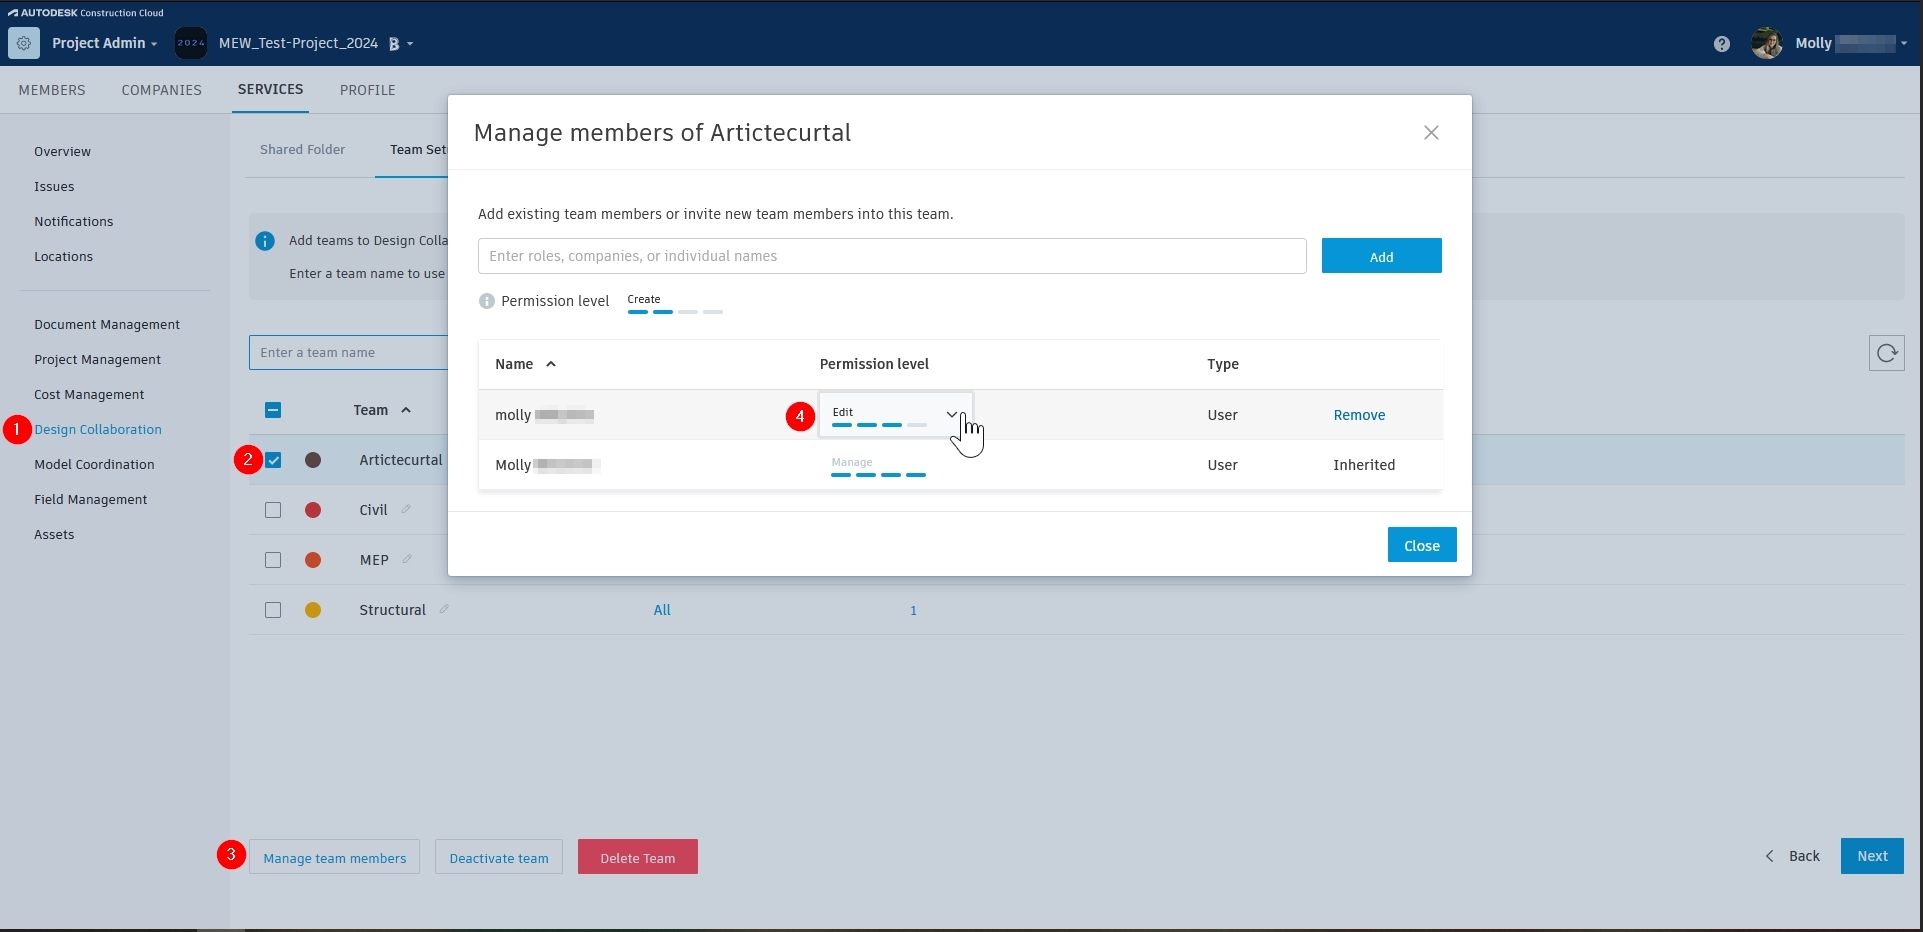The width and height of the screenshot is (1923, 932).
Task: Check the MEP team checkbox
Action: (273, 560)
